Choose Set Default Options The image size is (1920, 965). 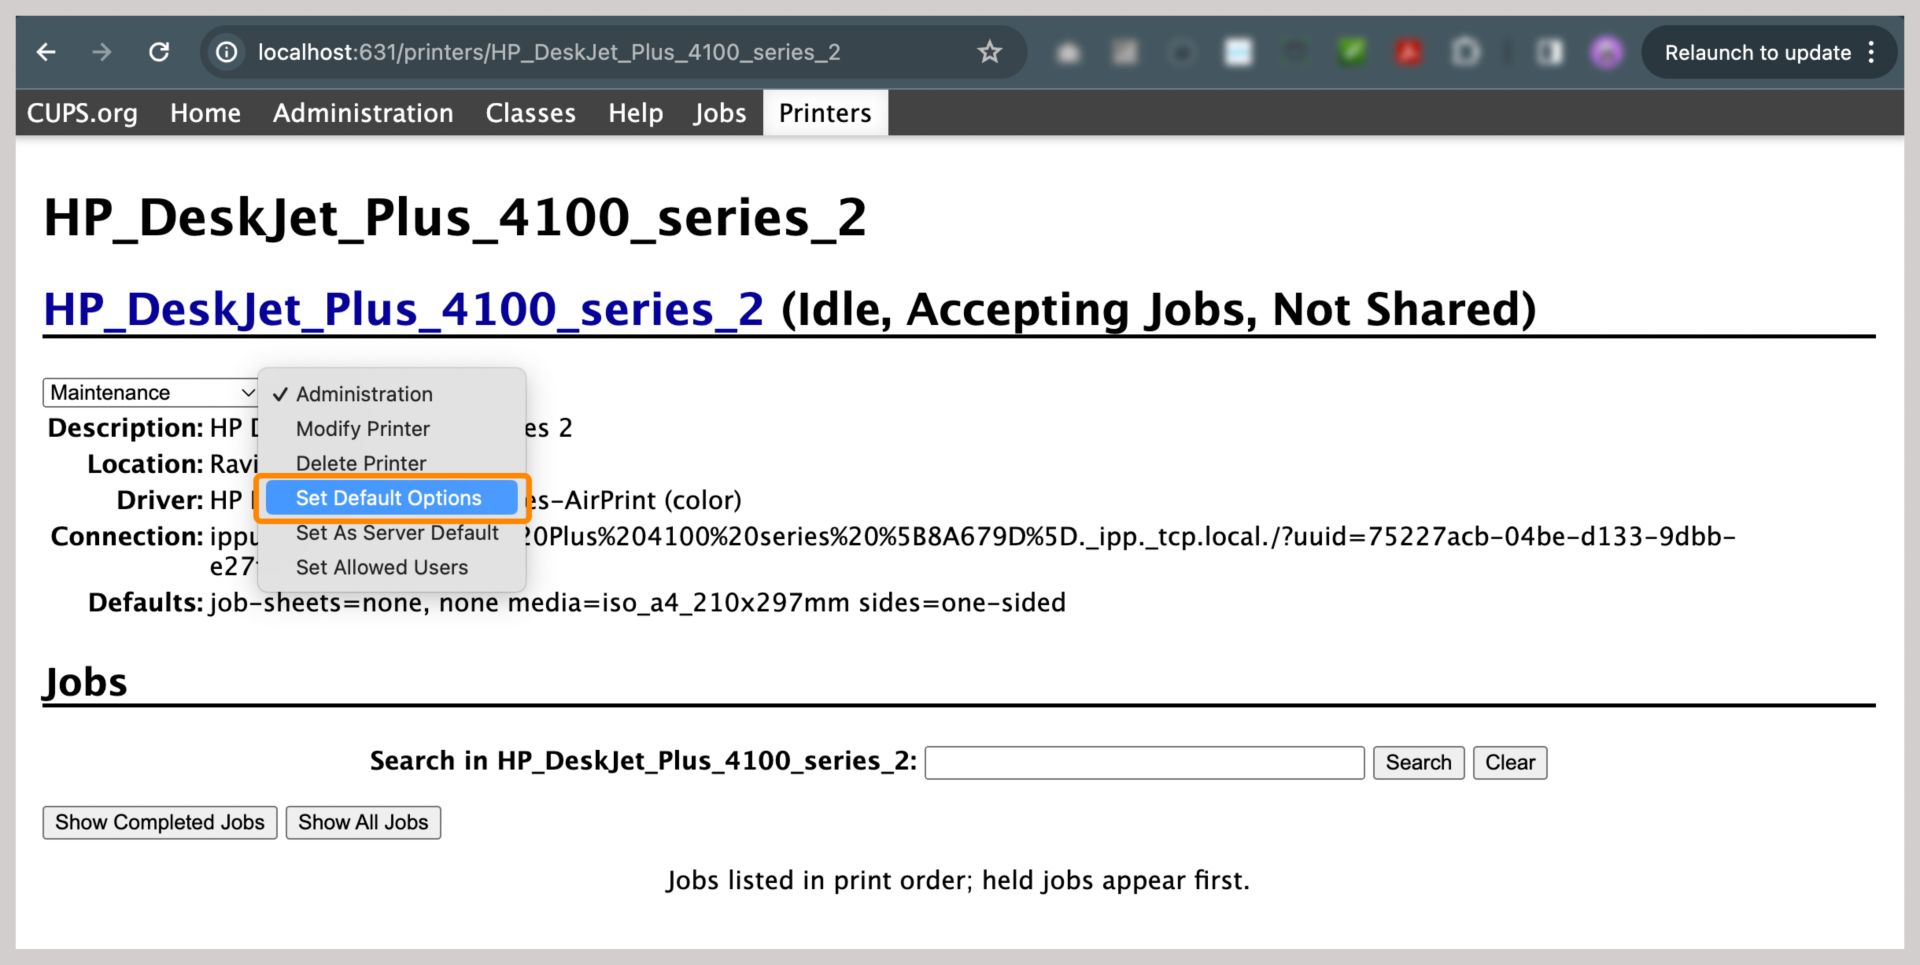pos(390,498)
